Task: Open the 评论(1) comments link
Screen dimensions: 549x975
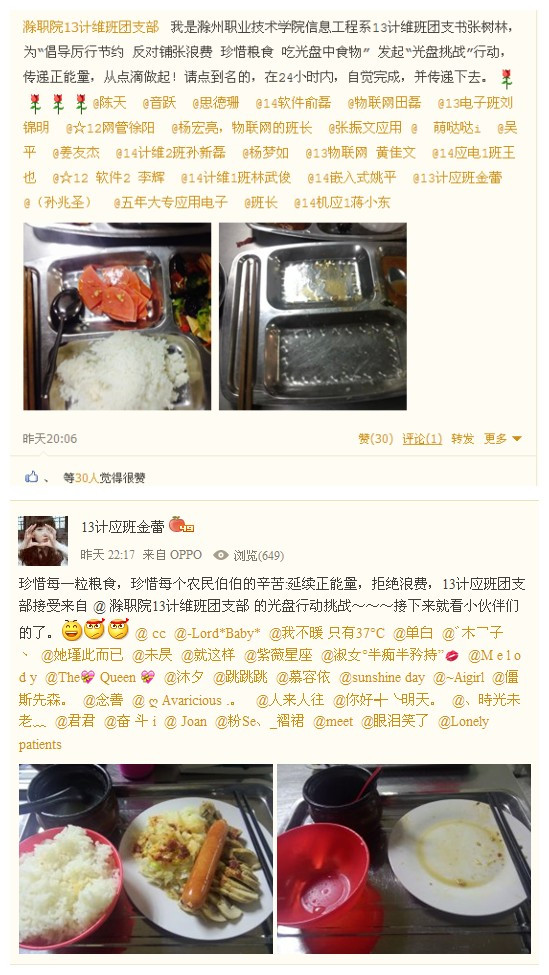Action: coord(422,439)
